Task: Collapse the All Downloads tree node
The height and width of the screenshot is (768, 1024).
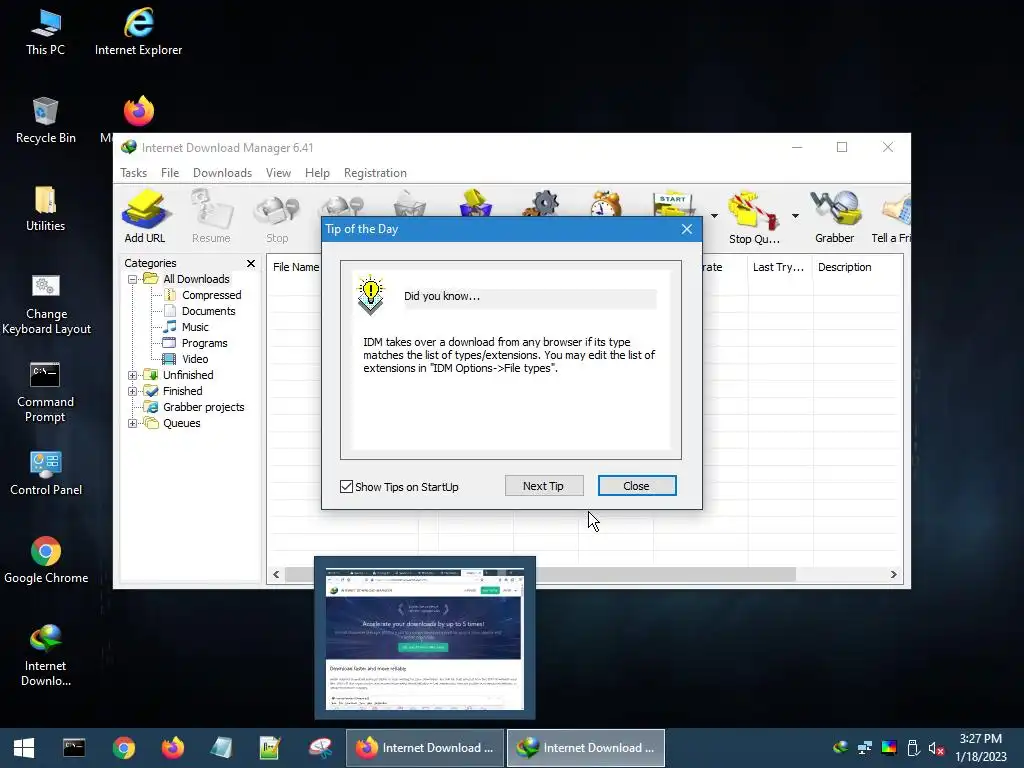Action: [132, 280]
